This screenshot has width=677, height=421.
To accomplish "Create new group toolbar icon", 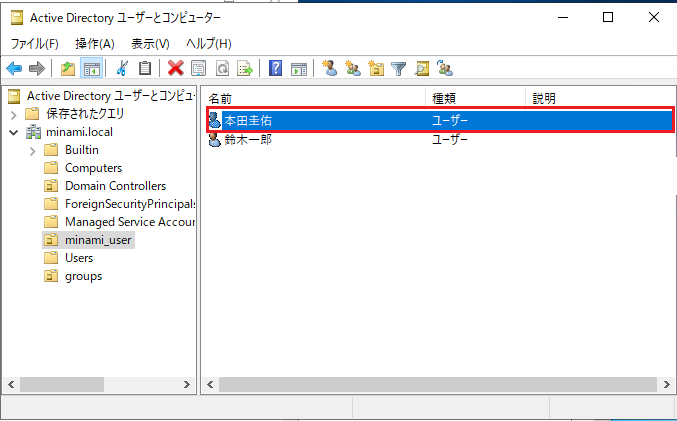I will tap(353, 68).
